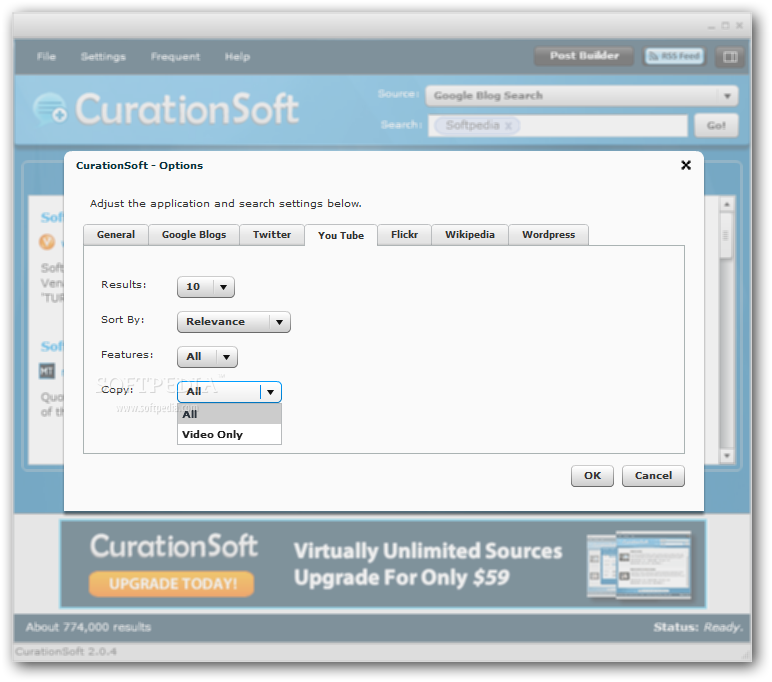Open the Frequent menu
Viewport: 772px width, 682px height.
click(x=175, y=57)
